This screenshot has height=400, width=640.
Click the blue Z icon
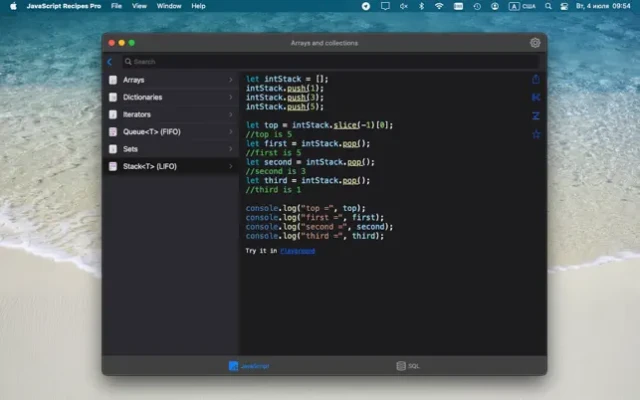(536, 116)
